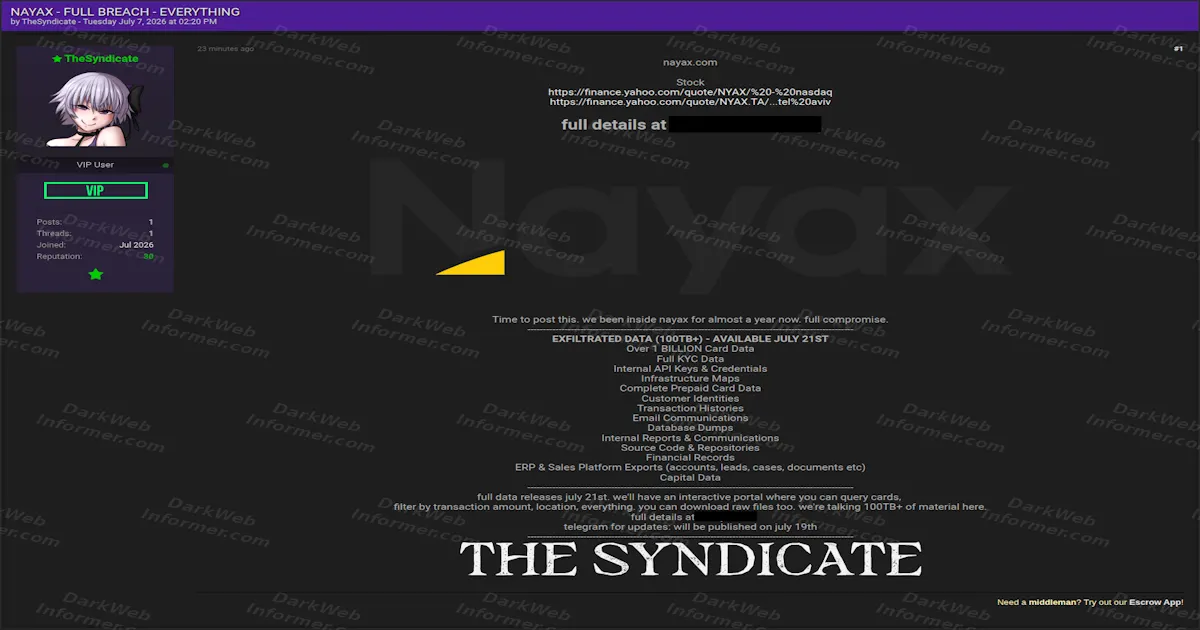
Task: Open the Escrow App link
Action: click(1155, 602)
